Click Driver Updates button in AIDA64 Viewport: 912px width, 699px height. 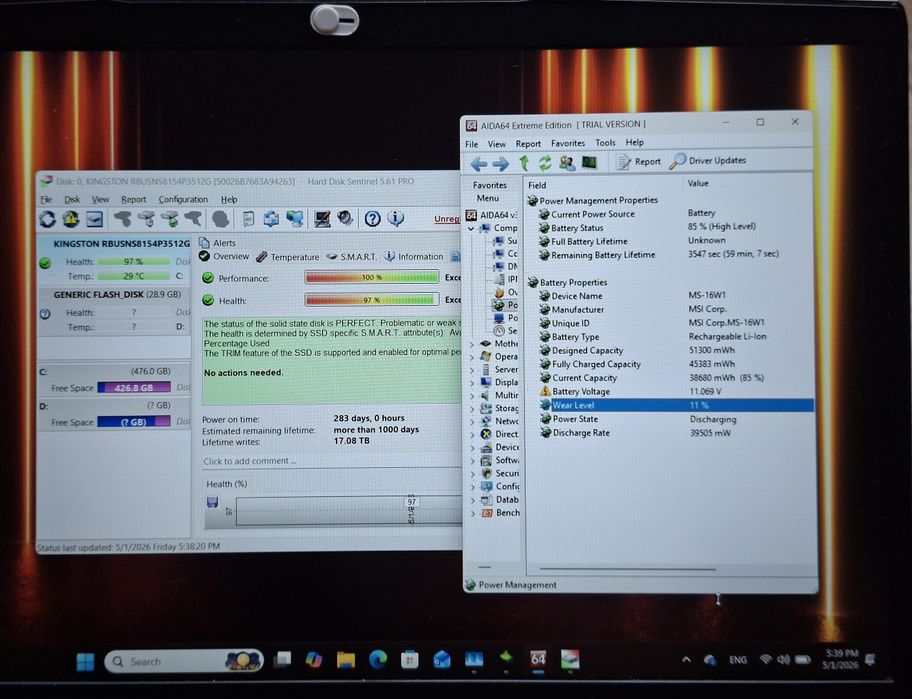(708, 161)
